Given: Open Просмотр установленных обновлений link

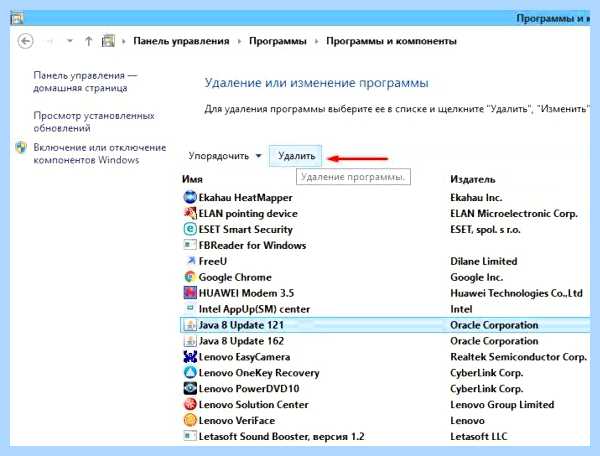Looking at the screenshot, I should click(x=94, y=122).
